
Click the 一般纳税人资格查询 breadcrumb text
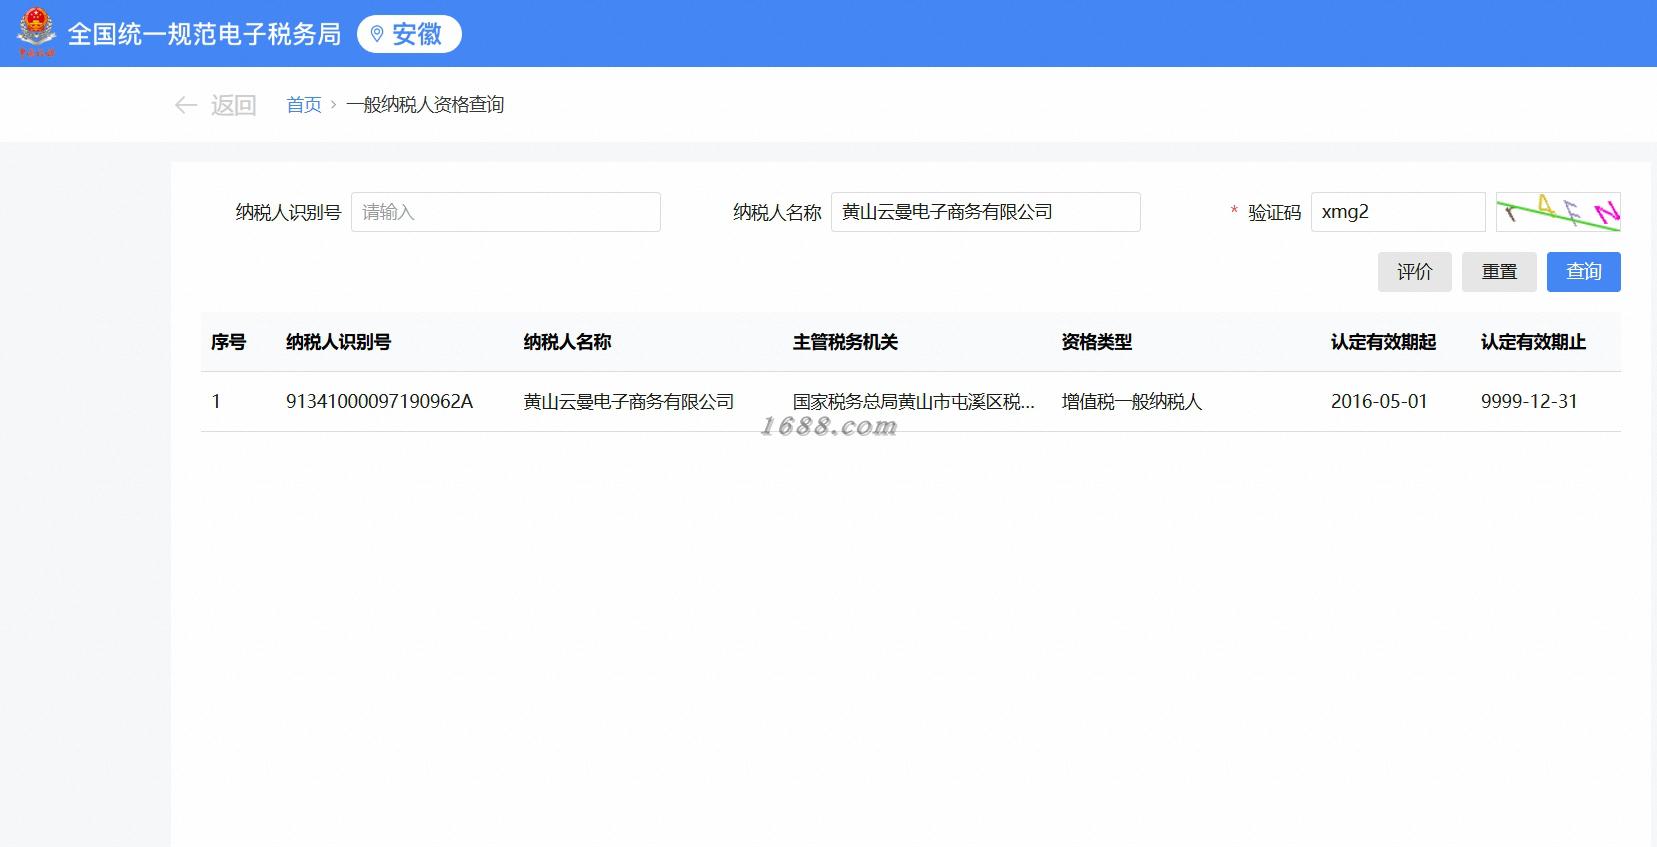[x=425, y=105]
